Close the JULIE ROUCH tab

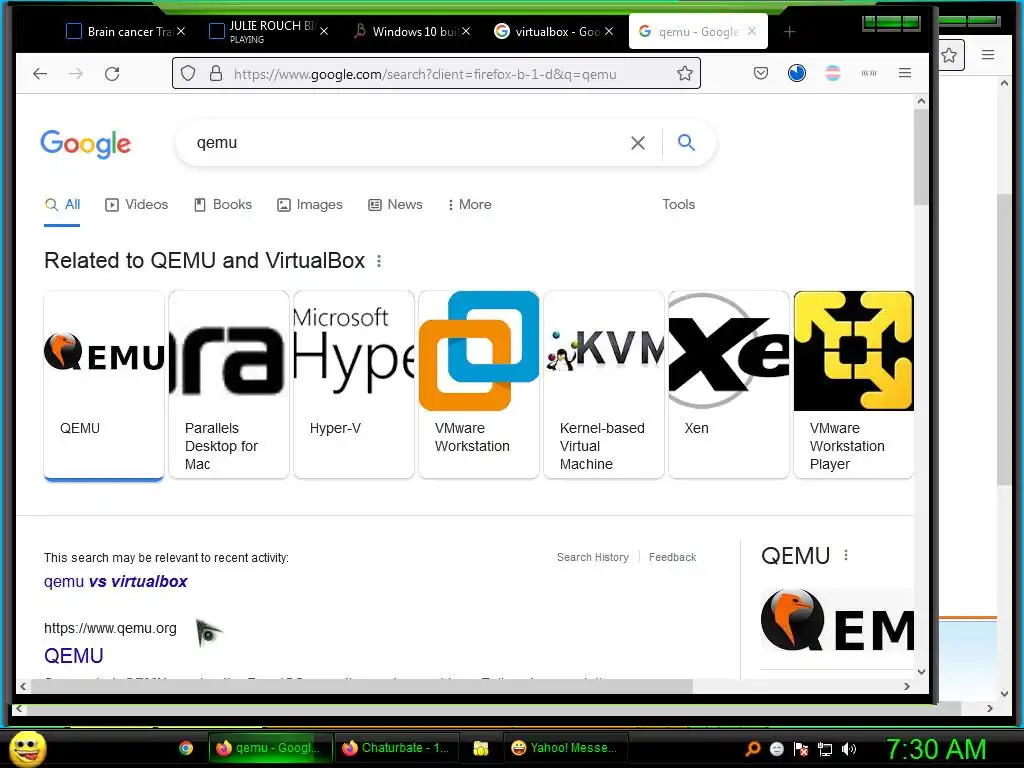[x=324, y=31]
